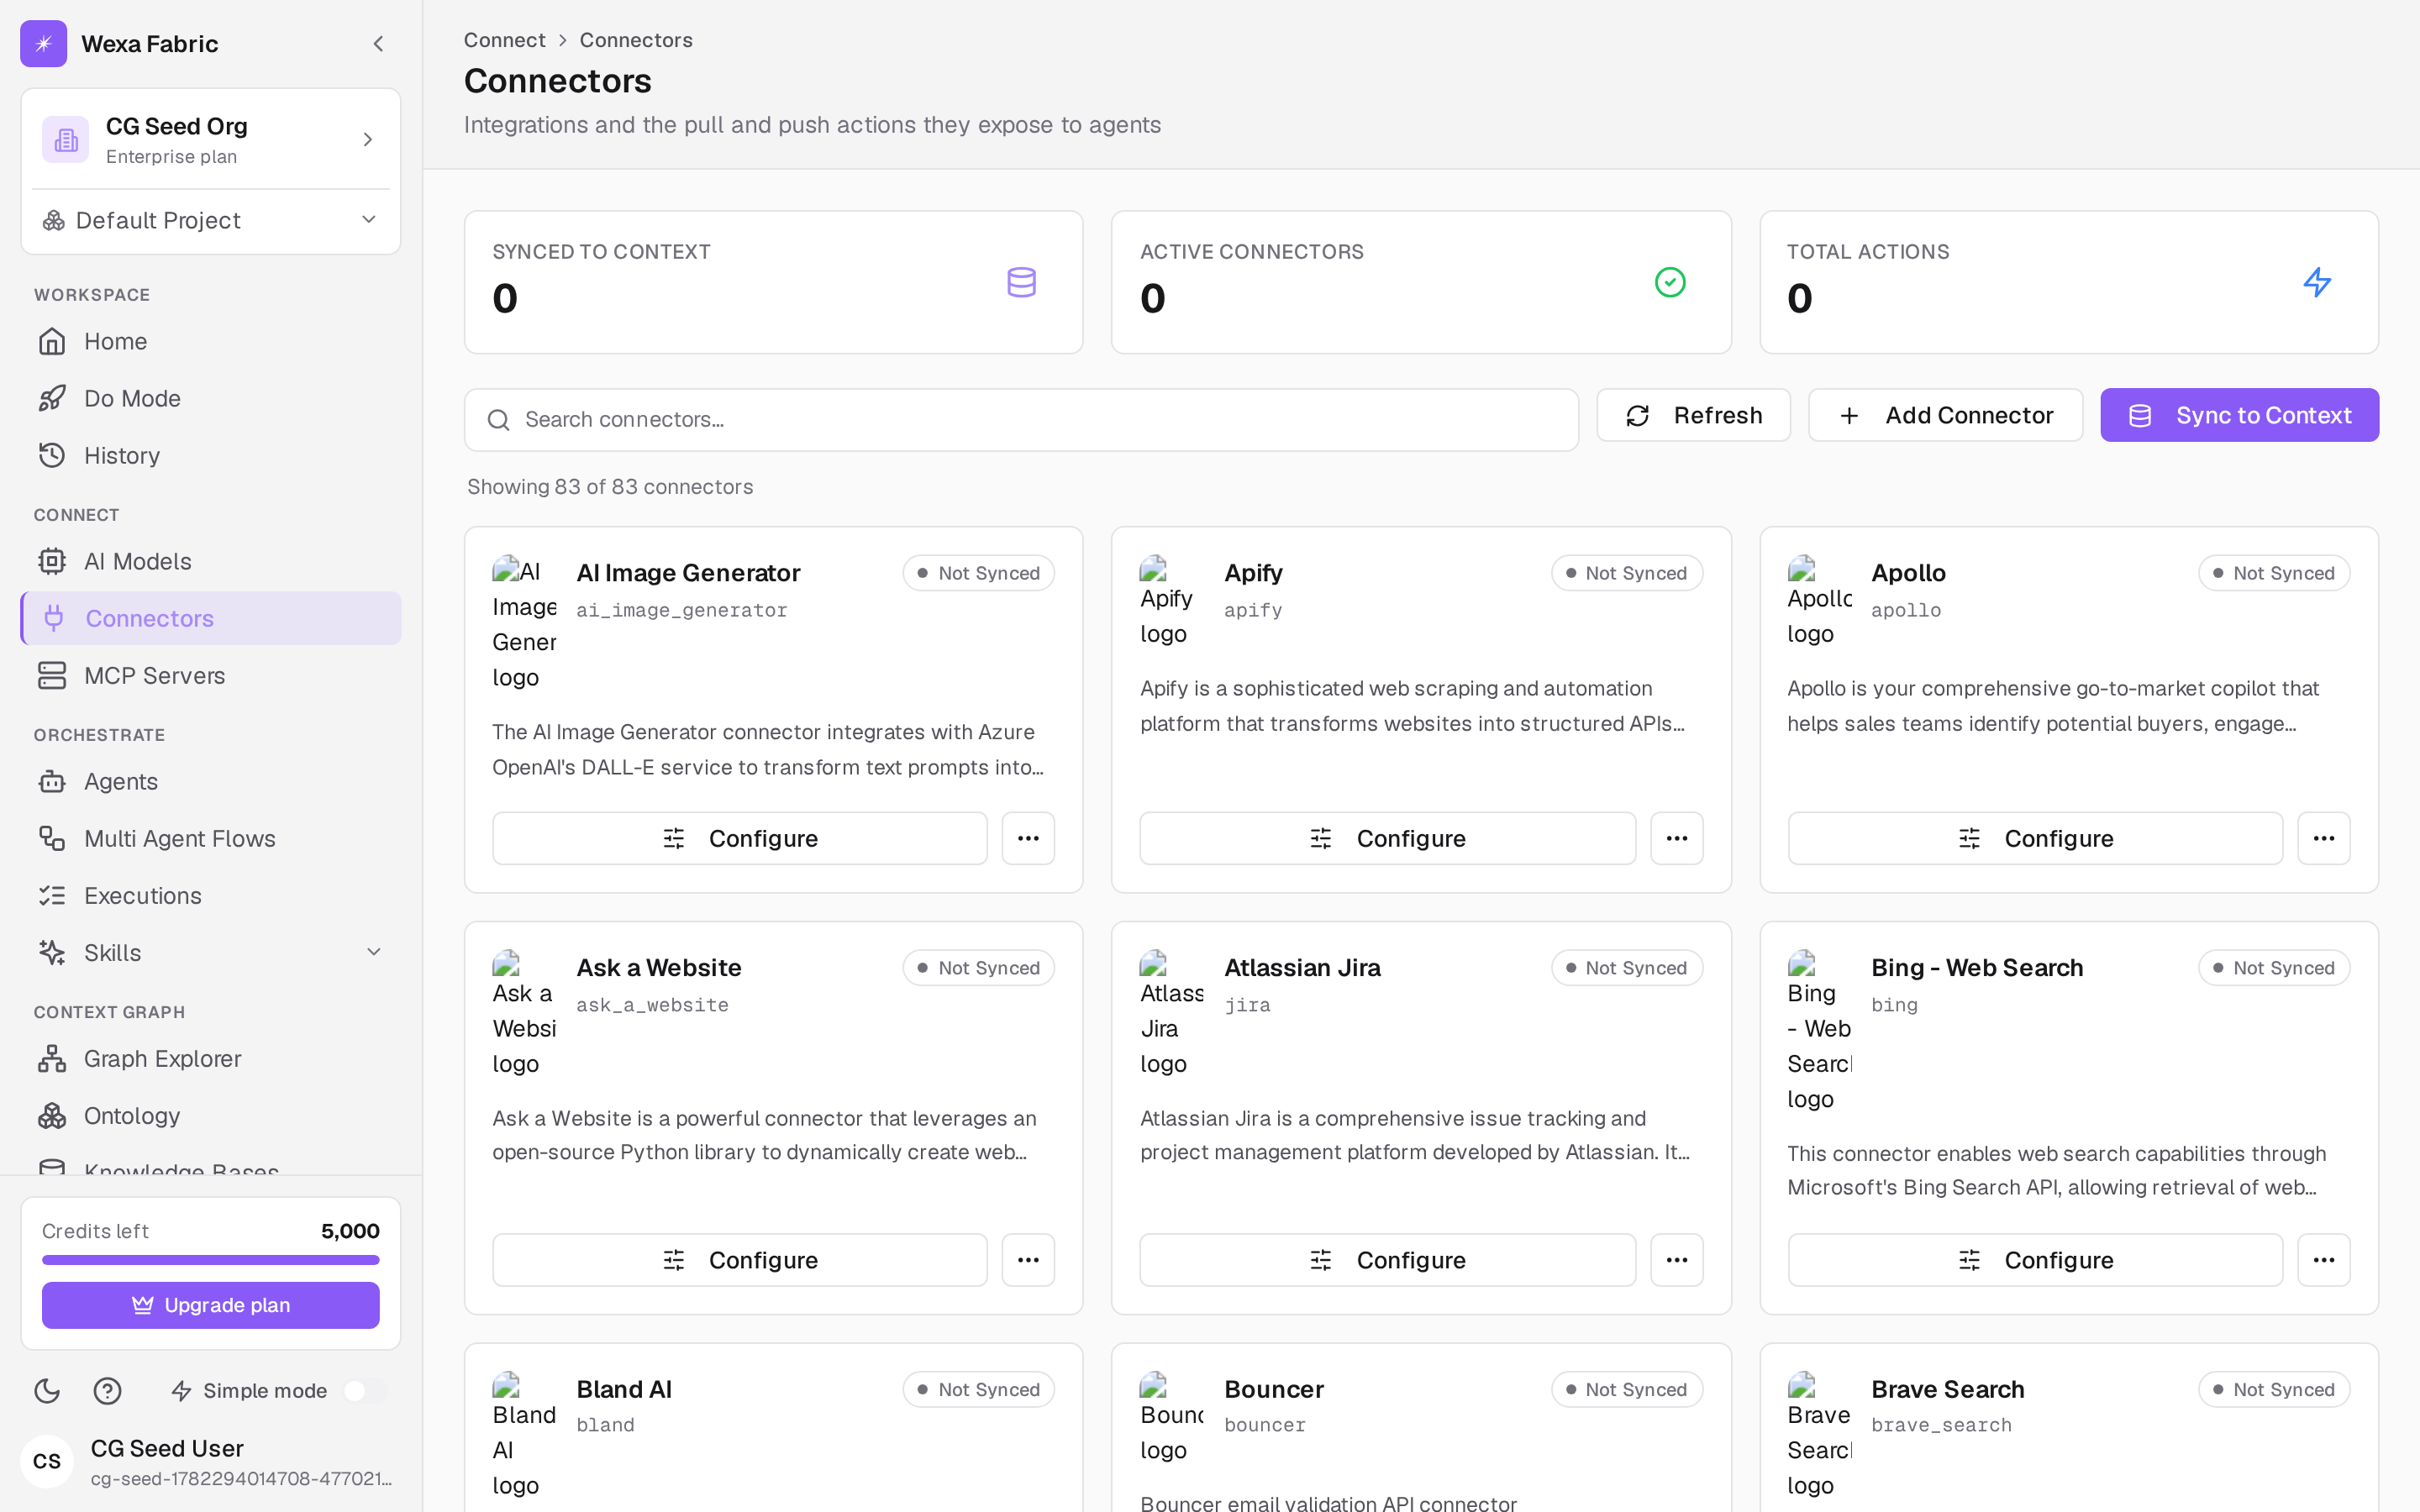Viewport: 2420px width, 1512px height.
Task: Click the Agents robot icon
Action: coord(52,781)
